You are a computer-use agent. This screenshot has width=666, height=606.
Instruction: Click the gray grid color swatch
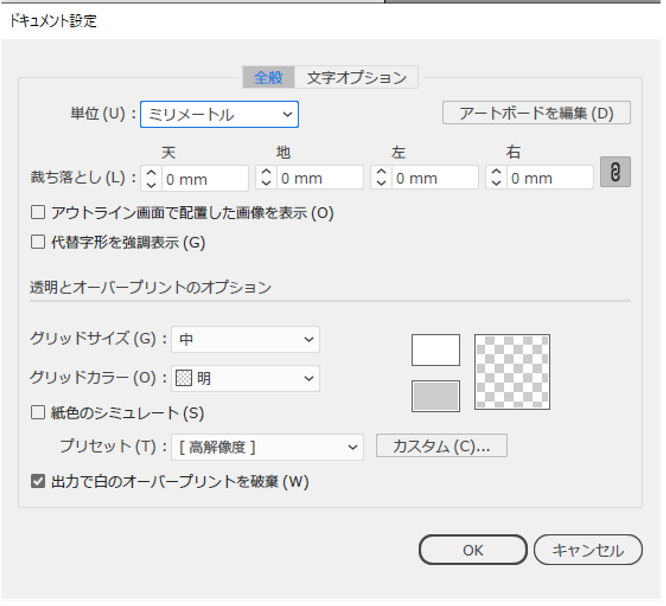point(435,396)
